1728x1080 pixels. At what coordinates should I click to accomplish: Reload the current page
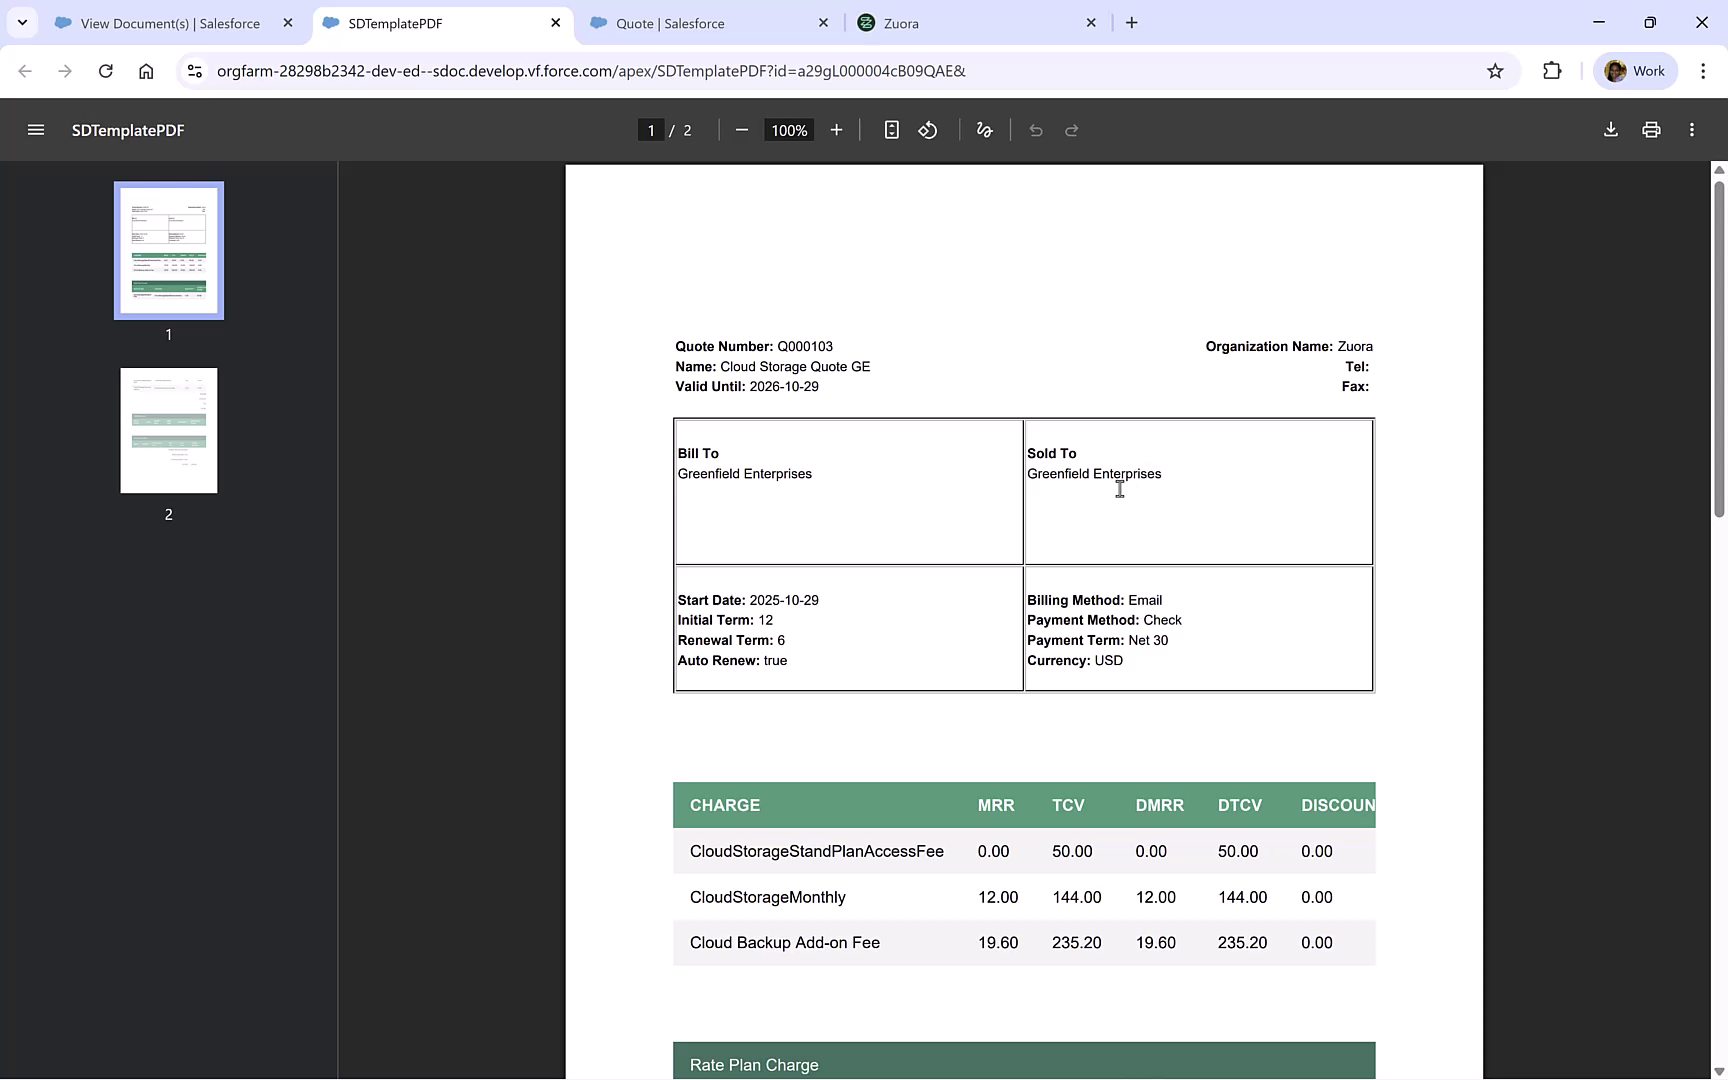105,71
